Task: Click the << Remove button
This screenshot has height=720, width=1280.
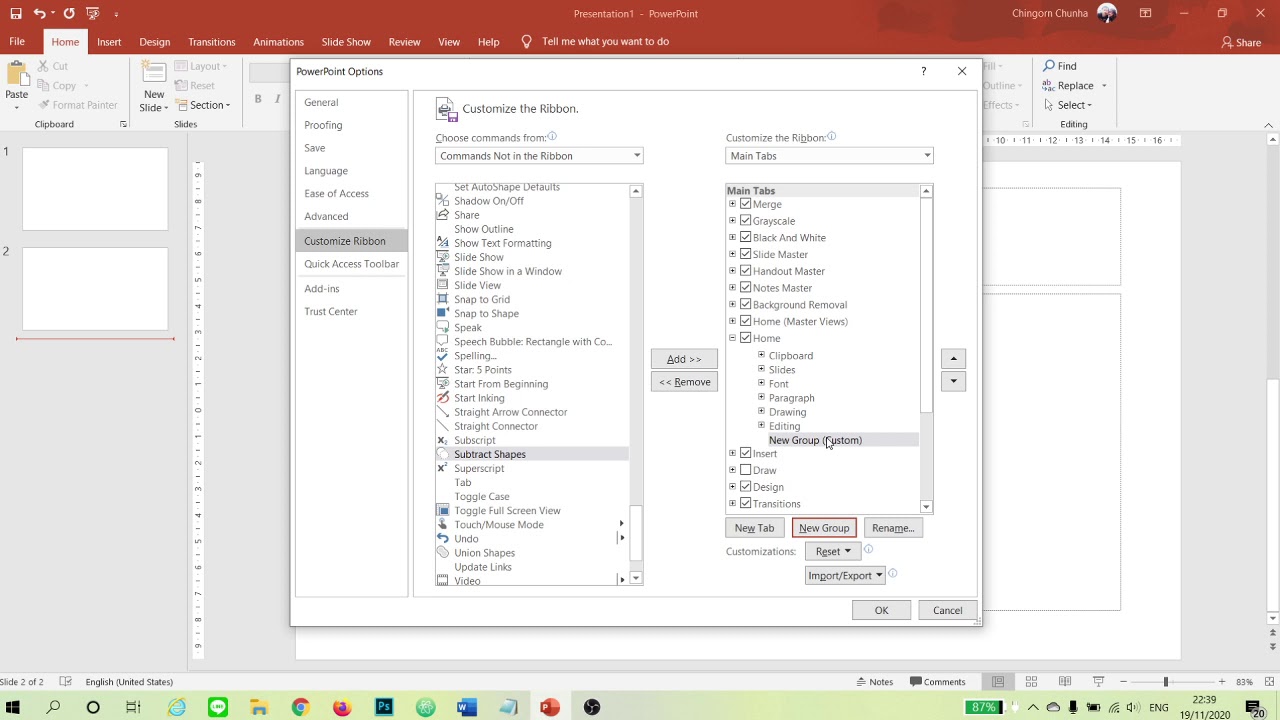Action: click(x=684, y=382)
